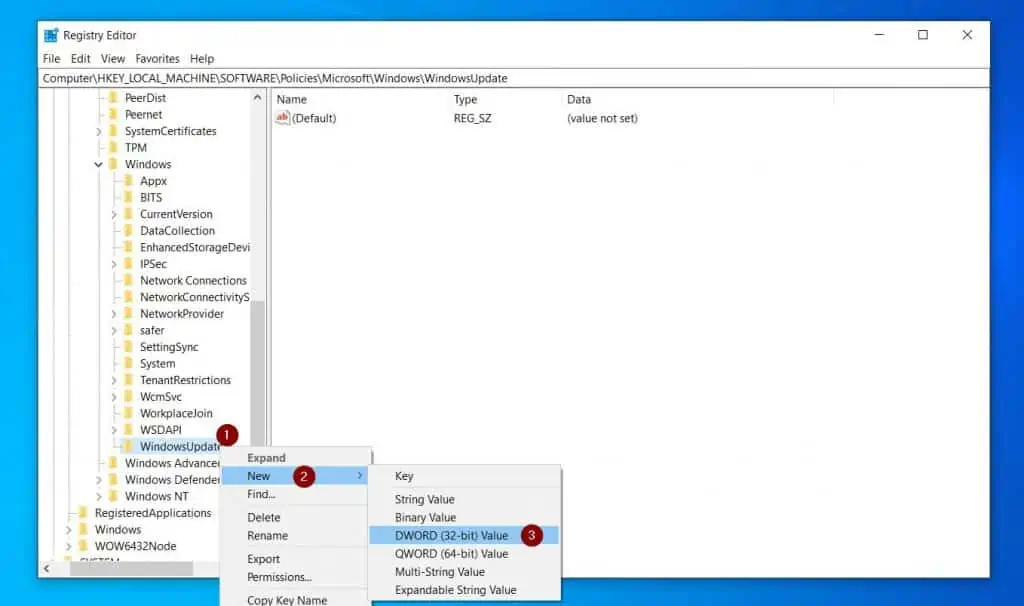Select the Windows Defender tree item

click(172, 479)
